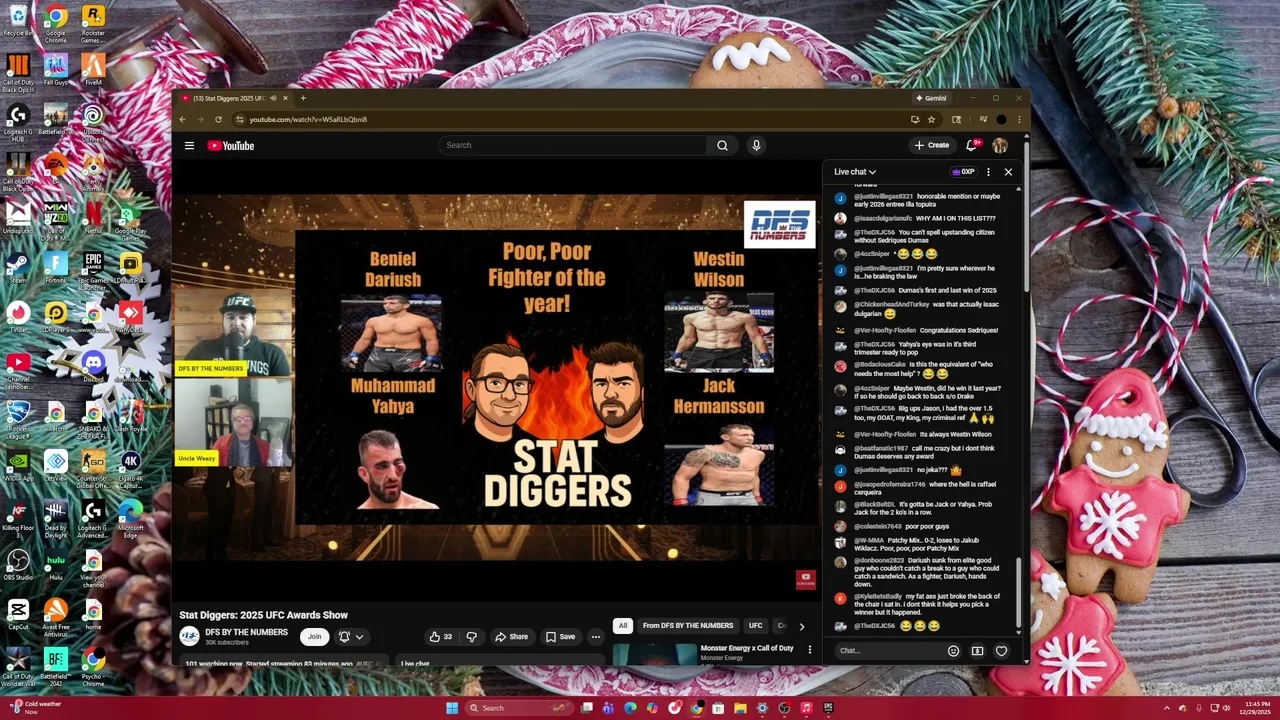Open the clock and date on the taskbar
The width and height of the screenshot is (1280, 720).
(1257, 708)
